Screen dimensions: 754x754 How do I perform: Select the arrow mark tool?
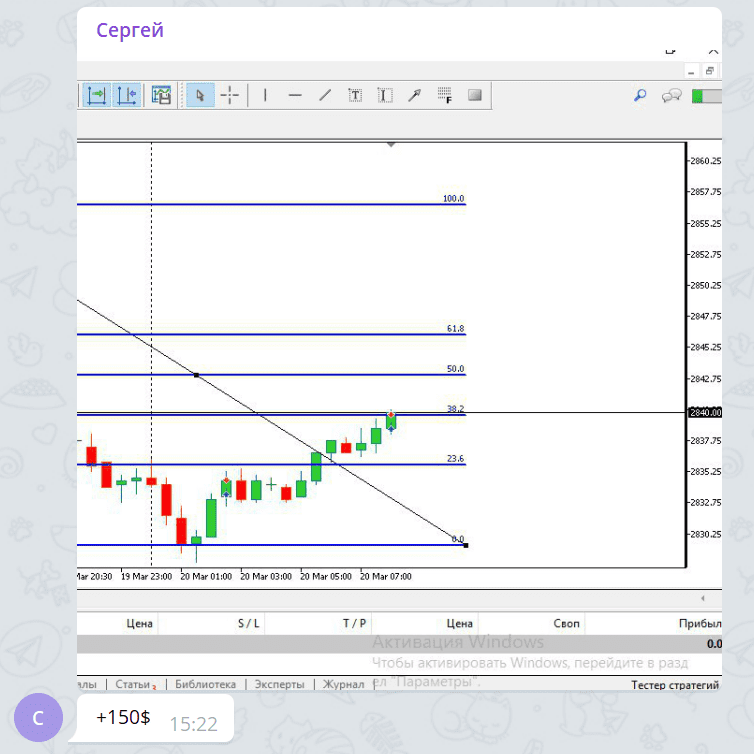pyautogui.click(x=415, y=95)
